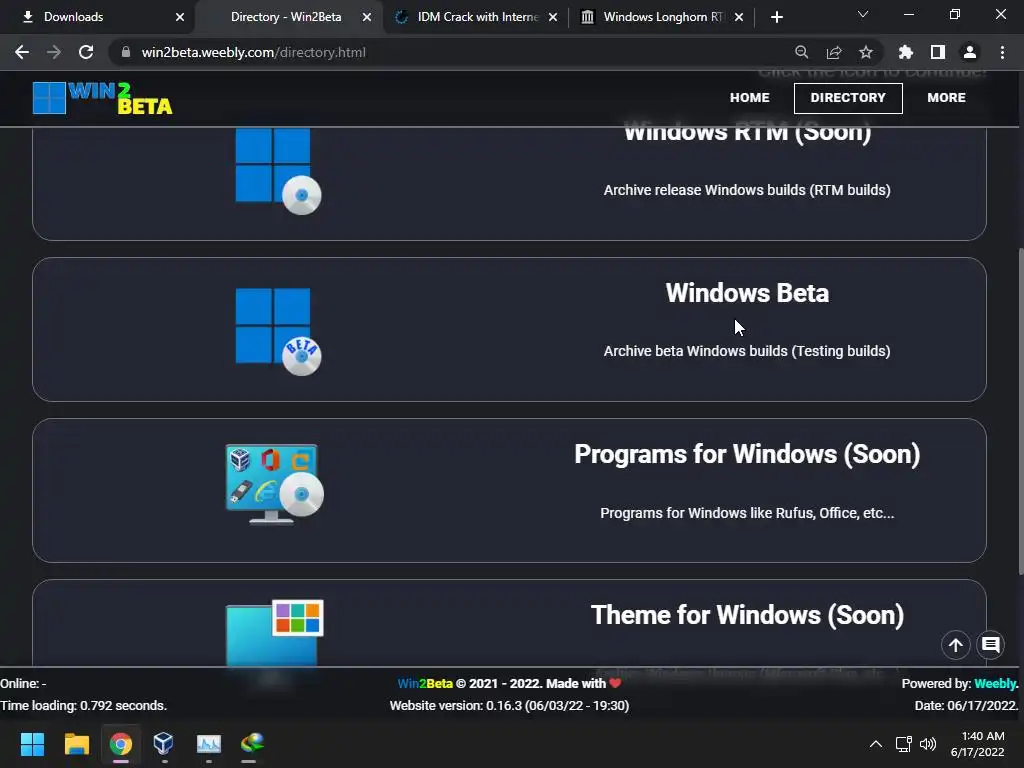The image size is (1024, 768).
Task: Open the browser zoom indicator
Action: (801, 52)
